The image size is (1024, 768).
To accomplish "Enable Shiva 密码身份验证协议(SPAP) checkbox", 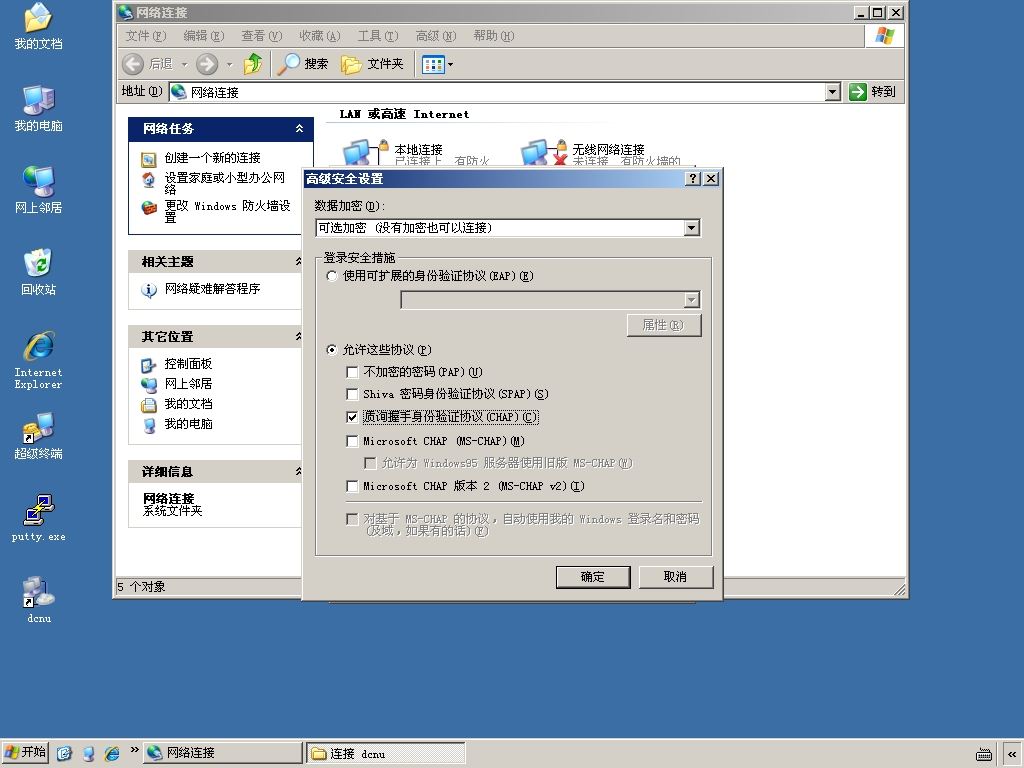I will pos(352,394).
